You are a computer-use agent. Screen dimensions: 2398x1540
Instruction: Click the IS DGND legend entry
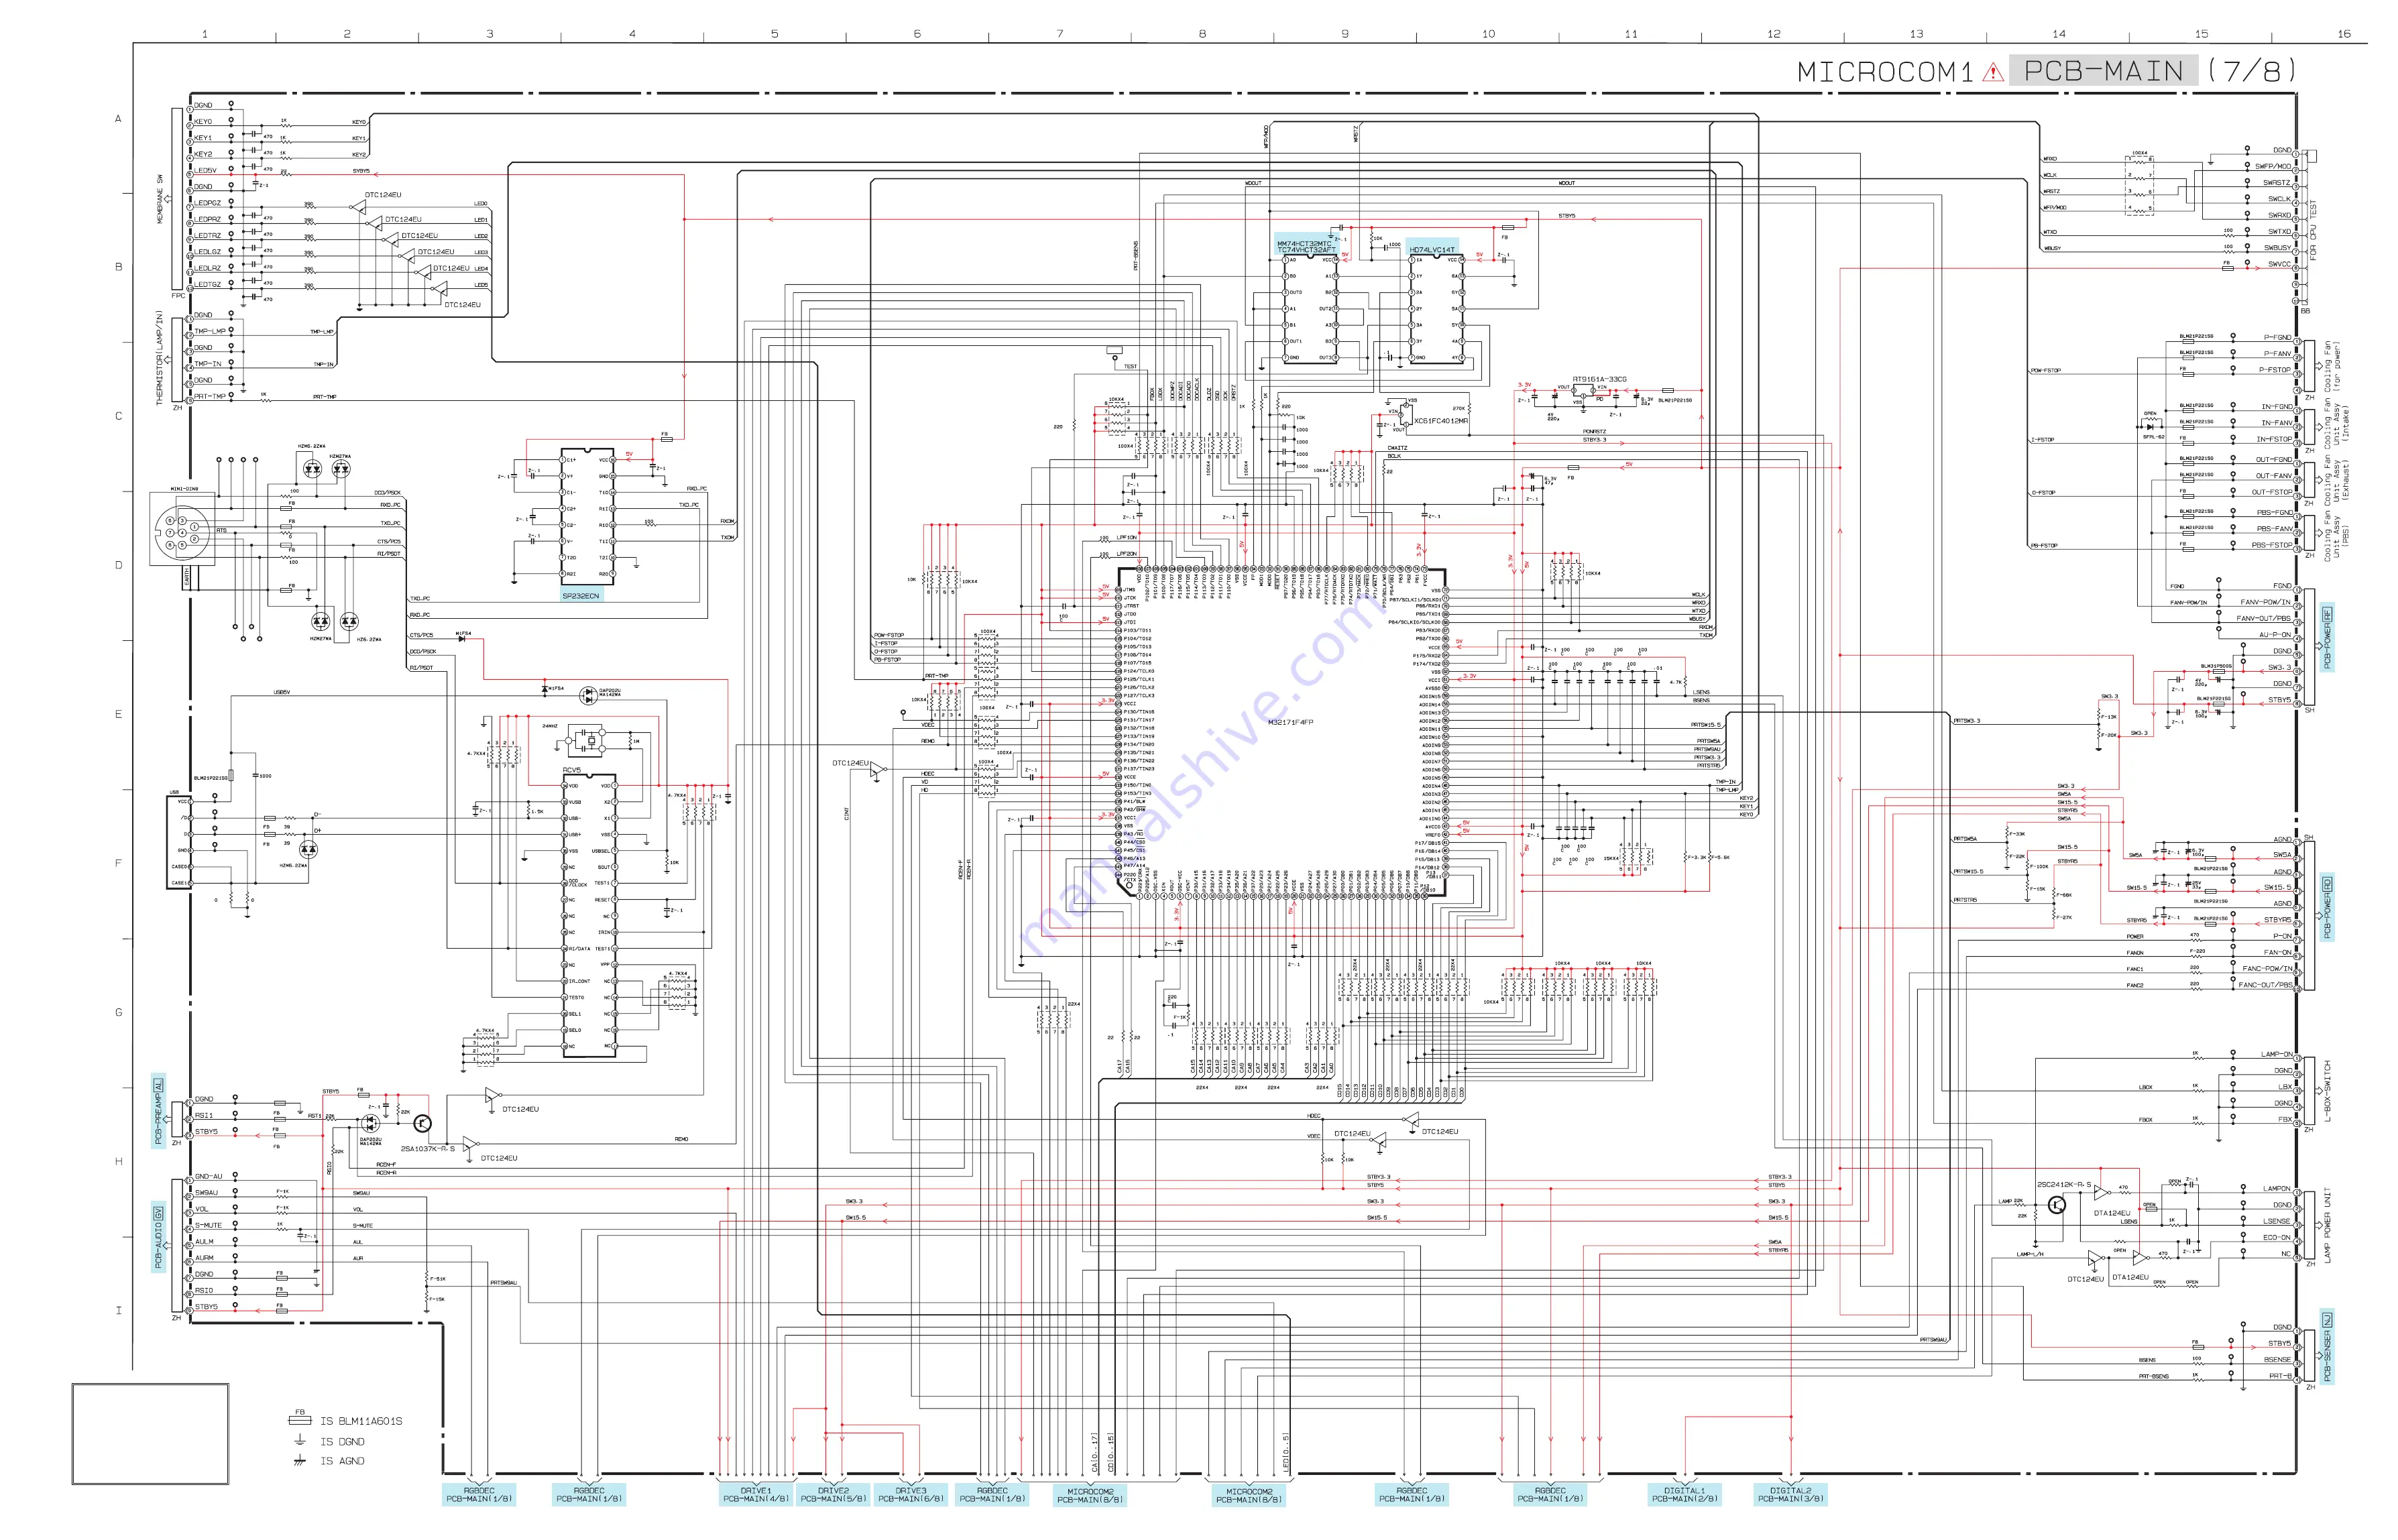coord(342,1442)
